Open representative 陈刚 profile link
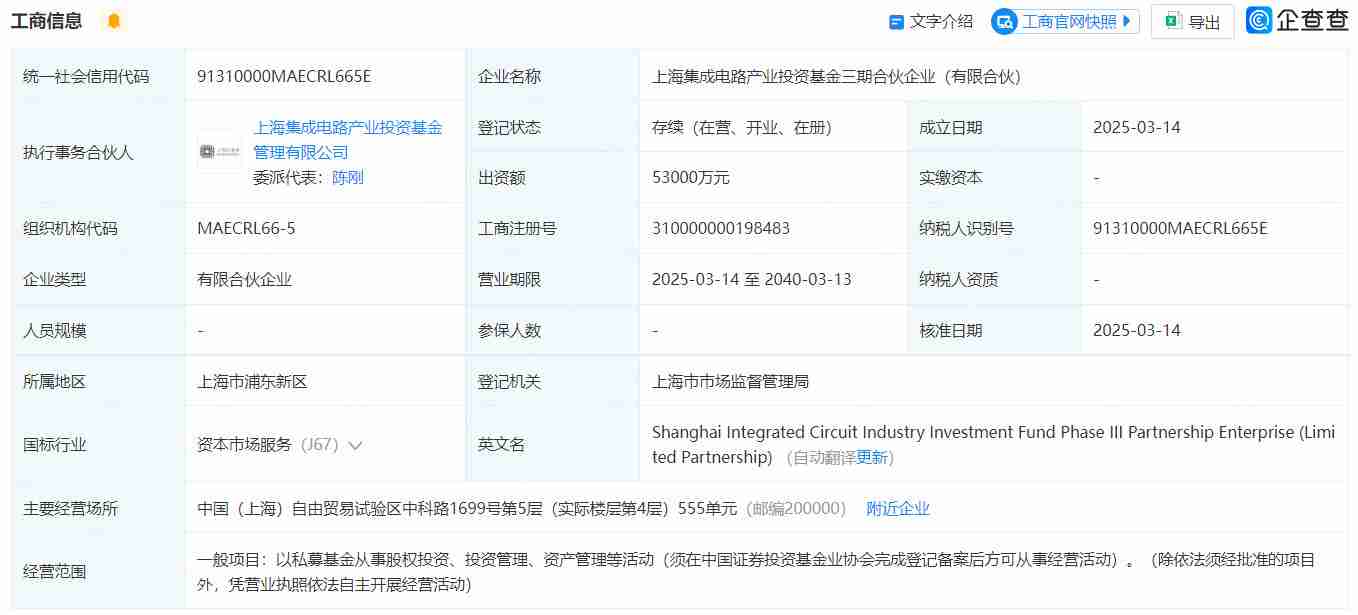The height and width of the screenshot is (615, 1358). [346, 177]
